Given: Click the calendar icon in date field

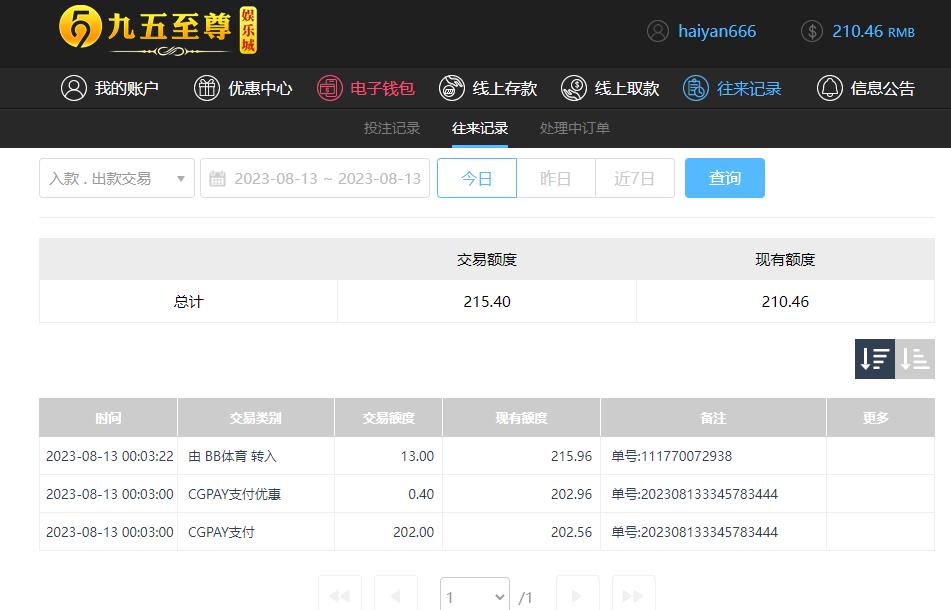Looking at the screenshot, I should point(217,178).
